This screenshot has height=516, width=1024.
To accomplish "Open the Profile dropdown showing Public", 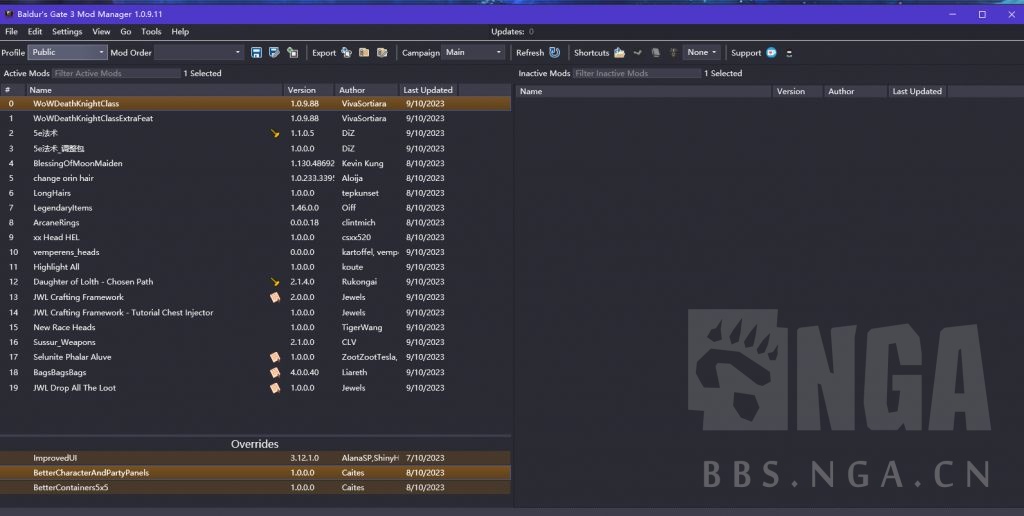I will click(x=67, y=52).
